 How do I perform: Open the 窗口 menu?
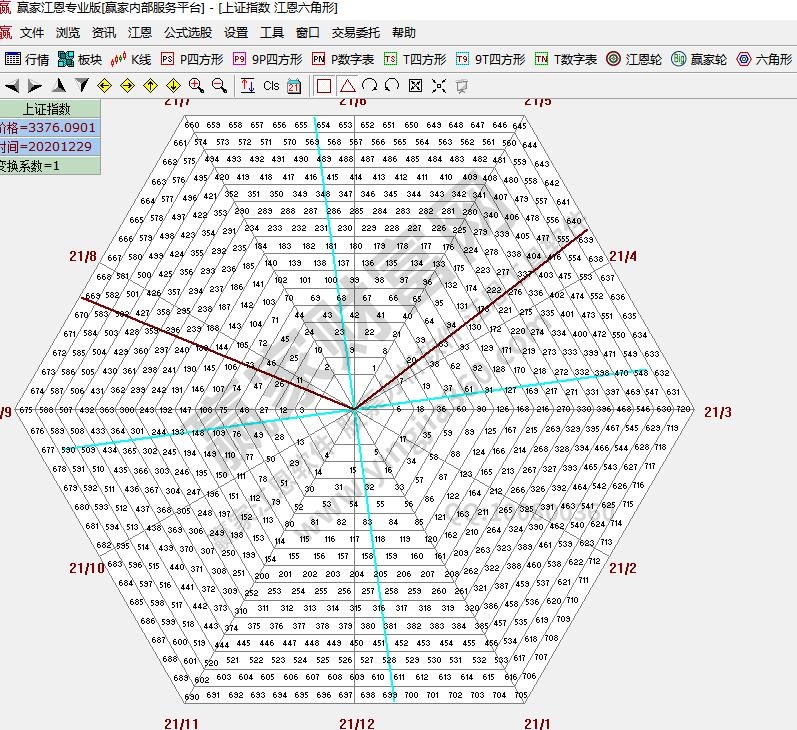point(308,33)
